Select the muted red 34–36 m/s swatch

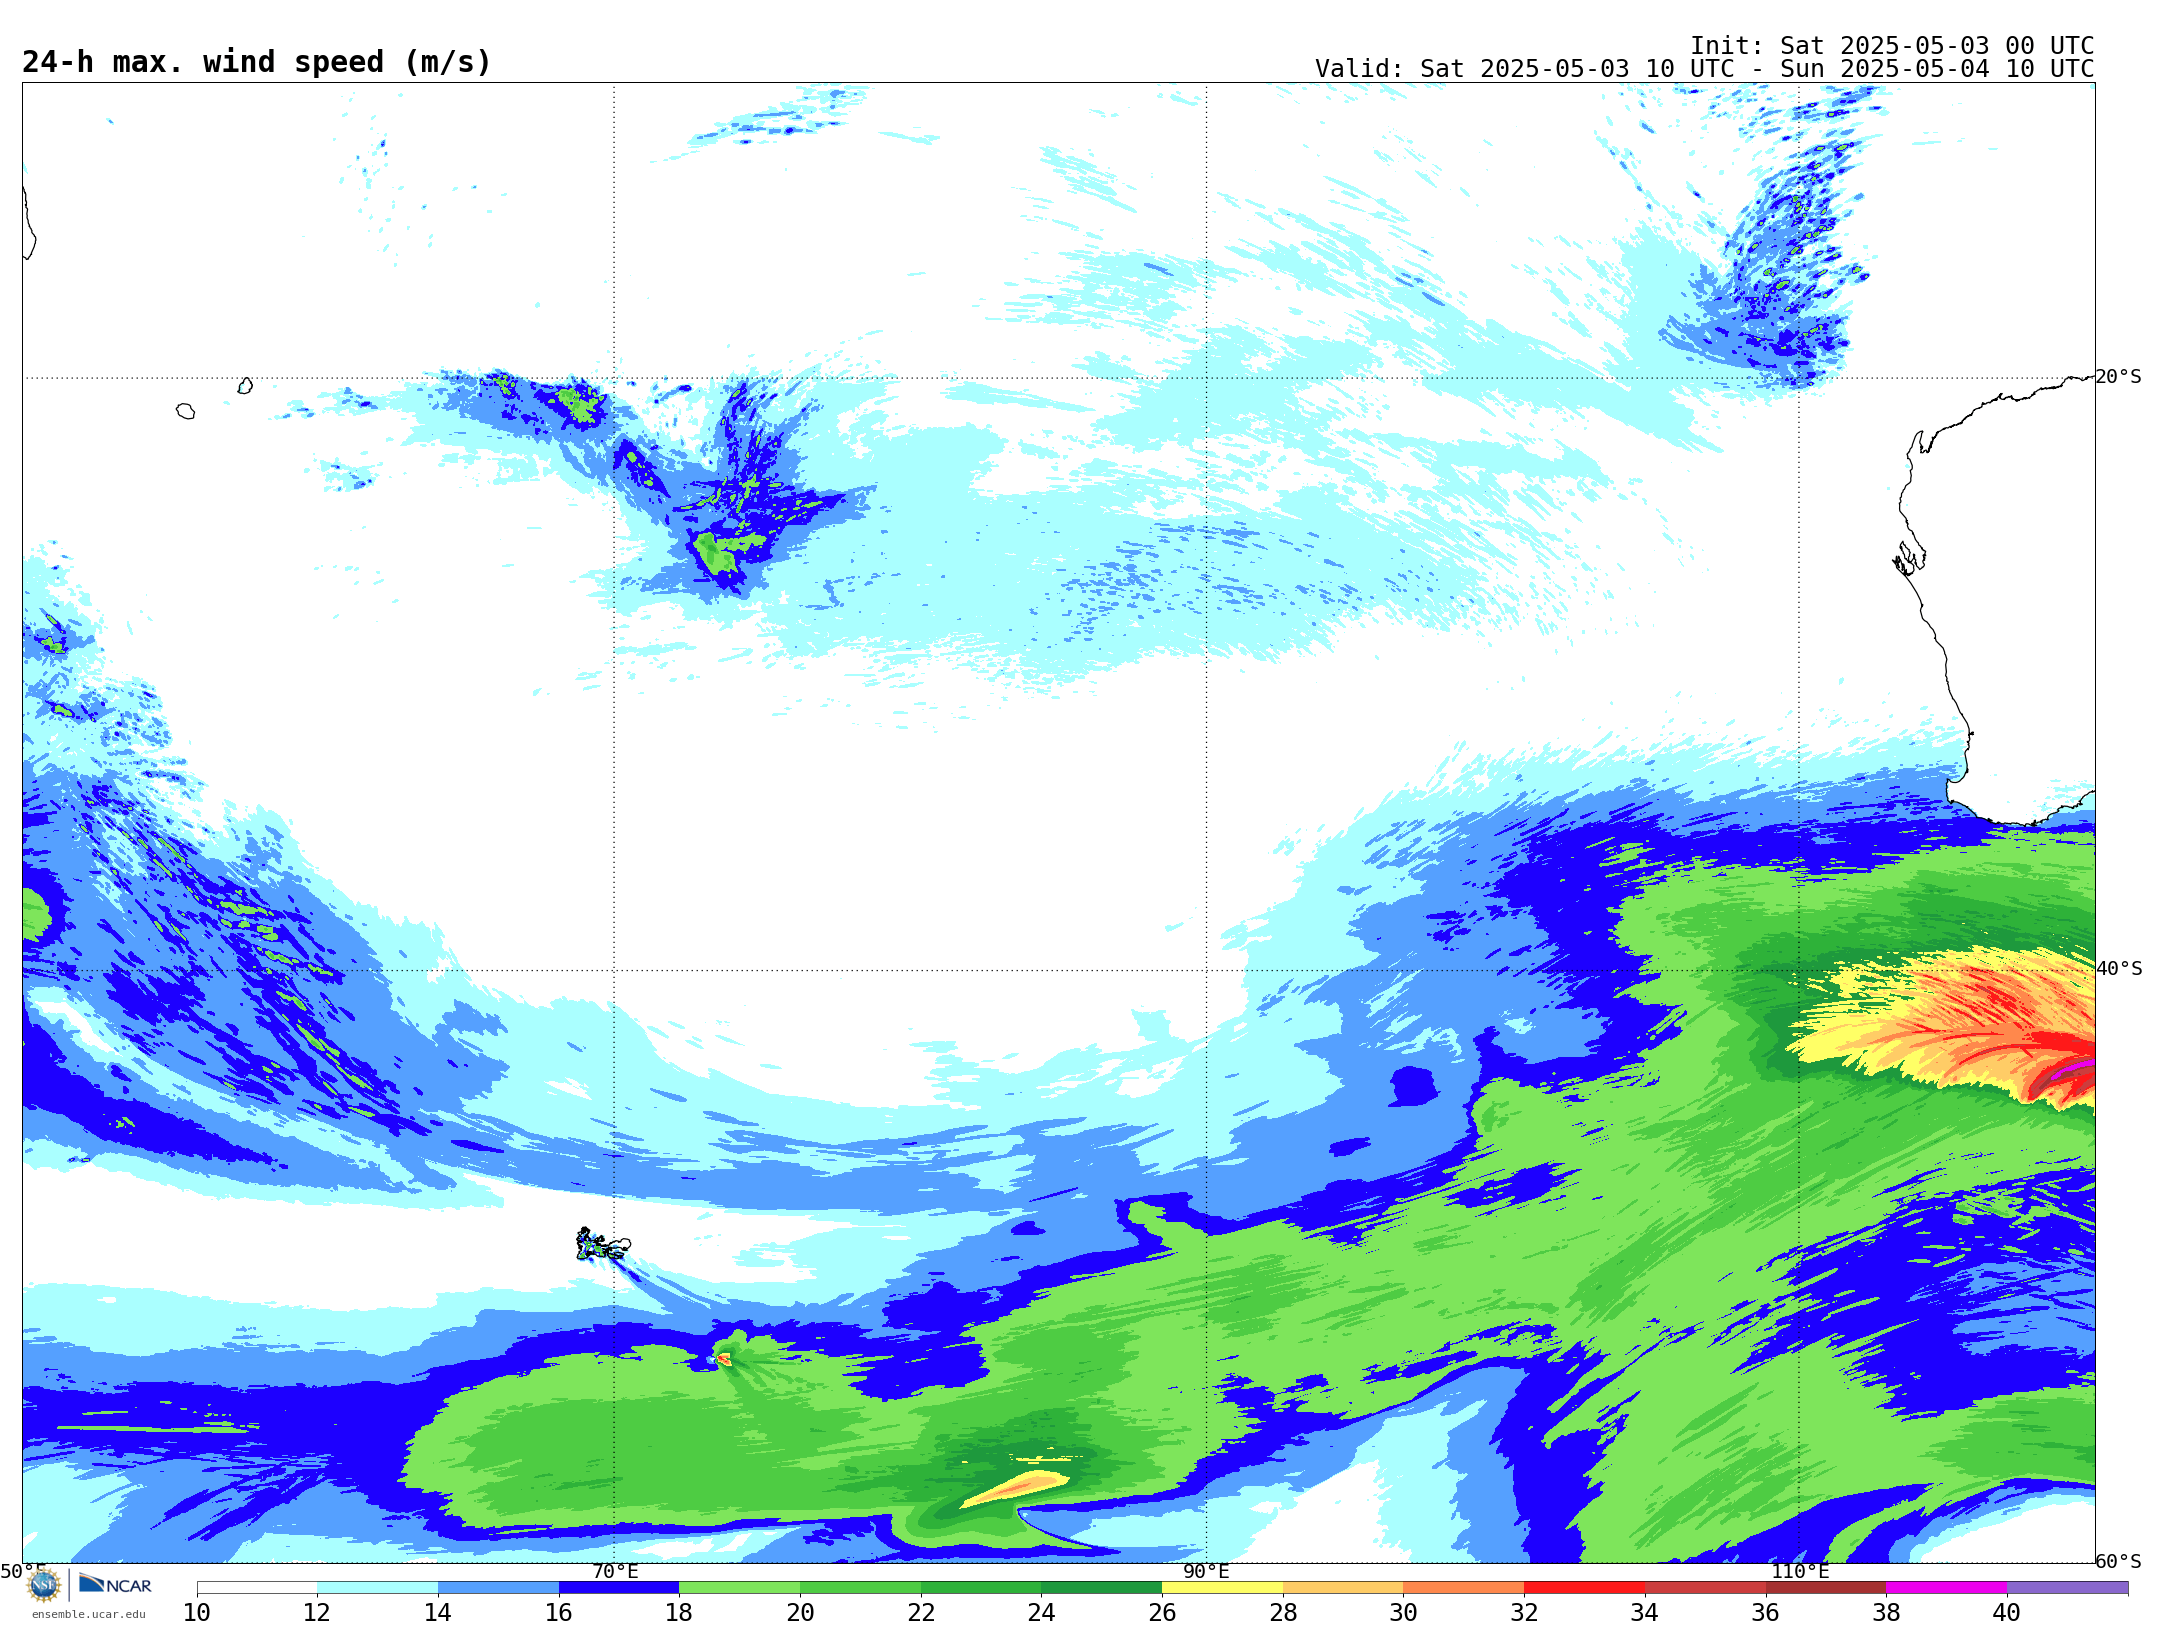coord(1705,1588)
